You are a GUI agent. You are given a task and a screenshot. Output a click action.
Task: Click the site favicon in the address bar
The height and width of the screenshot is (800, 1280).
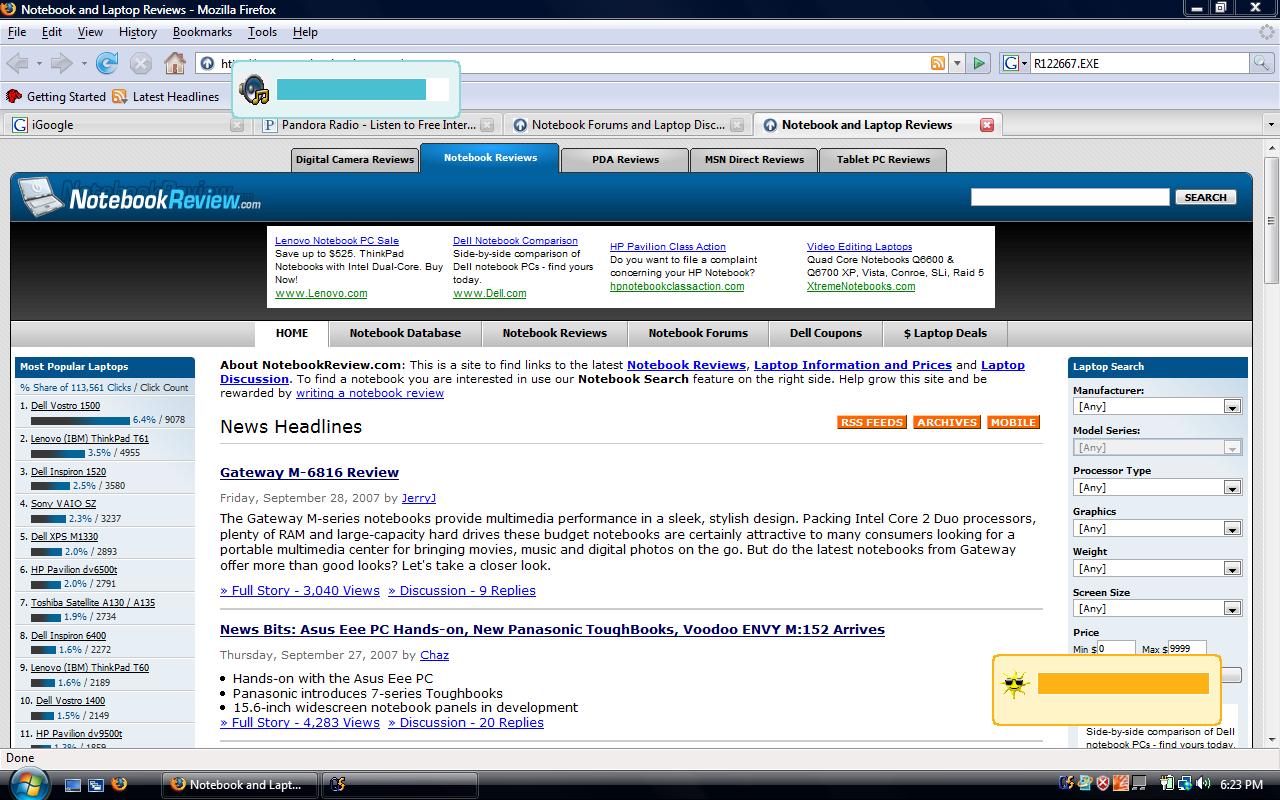point(207,63)
